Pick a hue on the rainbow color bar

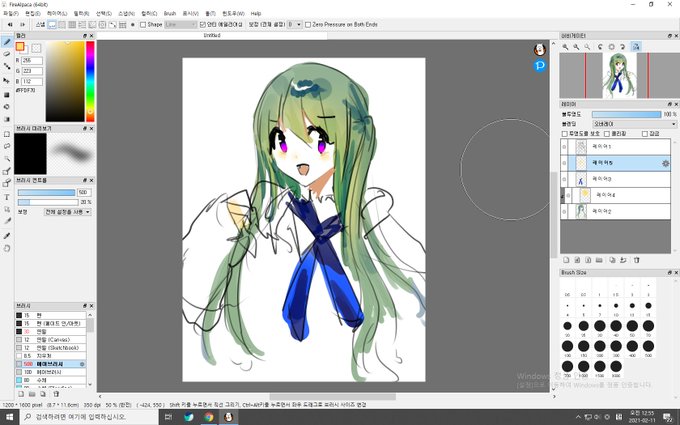click(90, 81)
